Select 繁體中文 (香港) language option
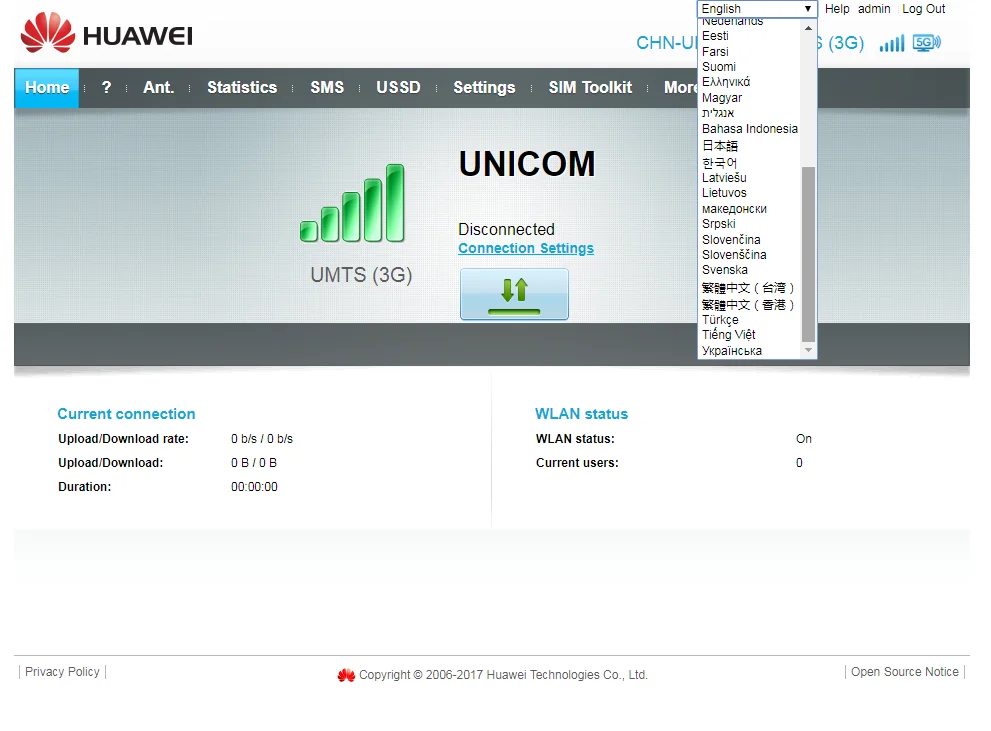 (749, 305)
